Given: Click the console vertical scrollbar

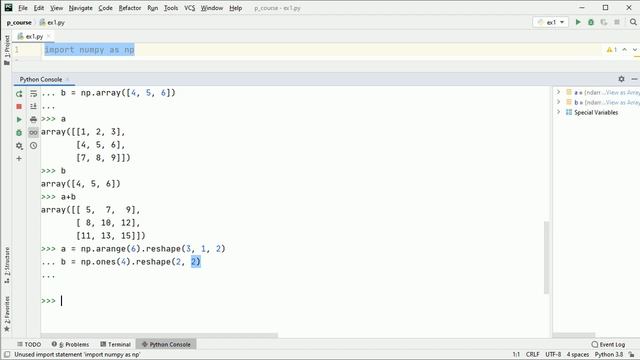Looking at the screenshot, I should 546,257.
